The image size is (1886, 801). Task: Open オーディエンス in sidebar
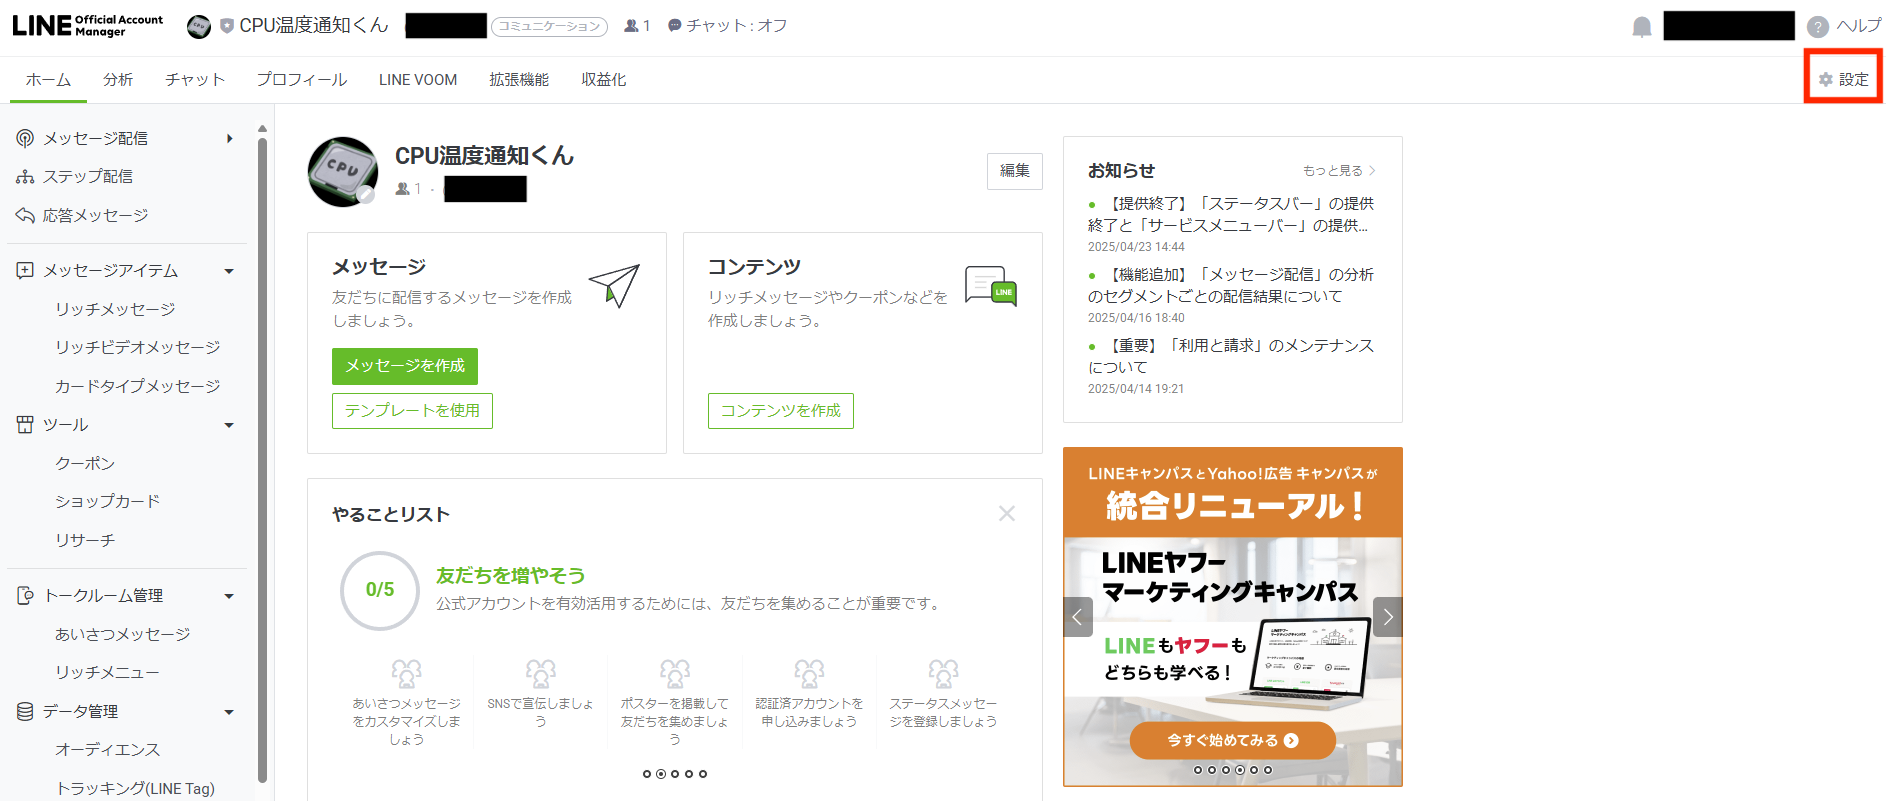pyautogui.click(x=107, y=749)
